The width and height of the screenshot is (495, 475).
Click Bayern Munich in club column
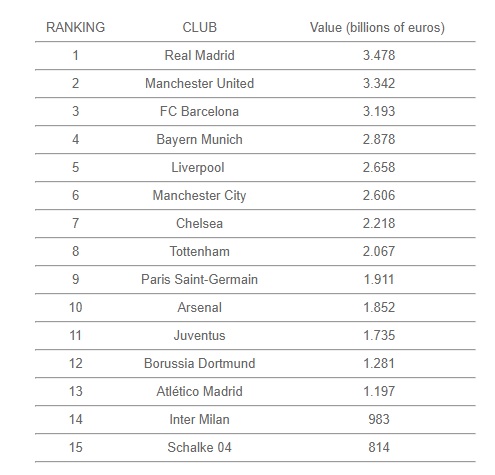pyautogui.click(x=199, y=140)
